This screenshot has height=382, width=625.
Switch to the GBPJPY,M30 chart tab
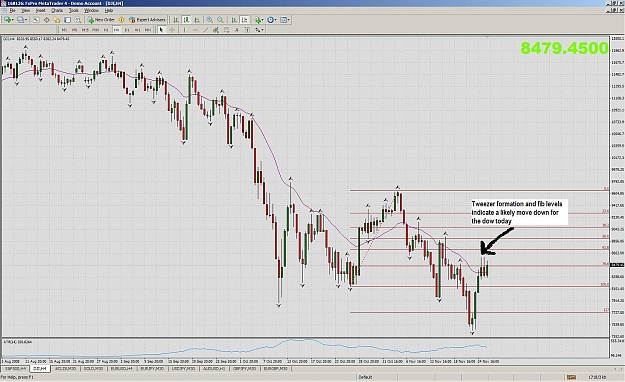pyautogui.click(x=245, y=369)
